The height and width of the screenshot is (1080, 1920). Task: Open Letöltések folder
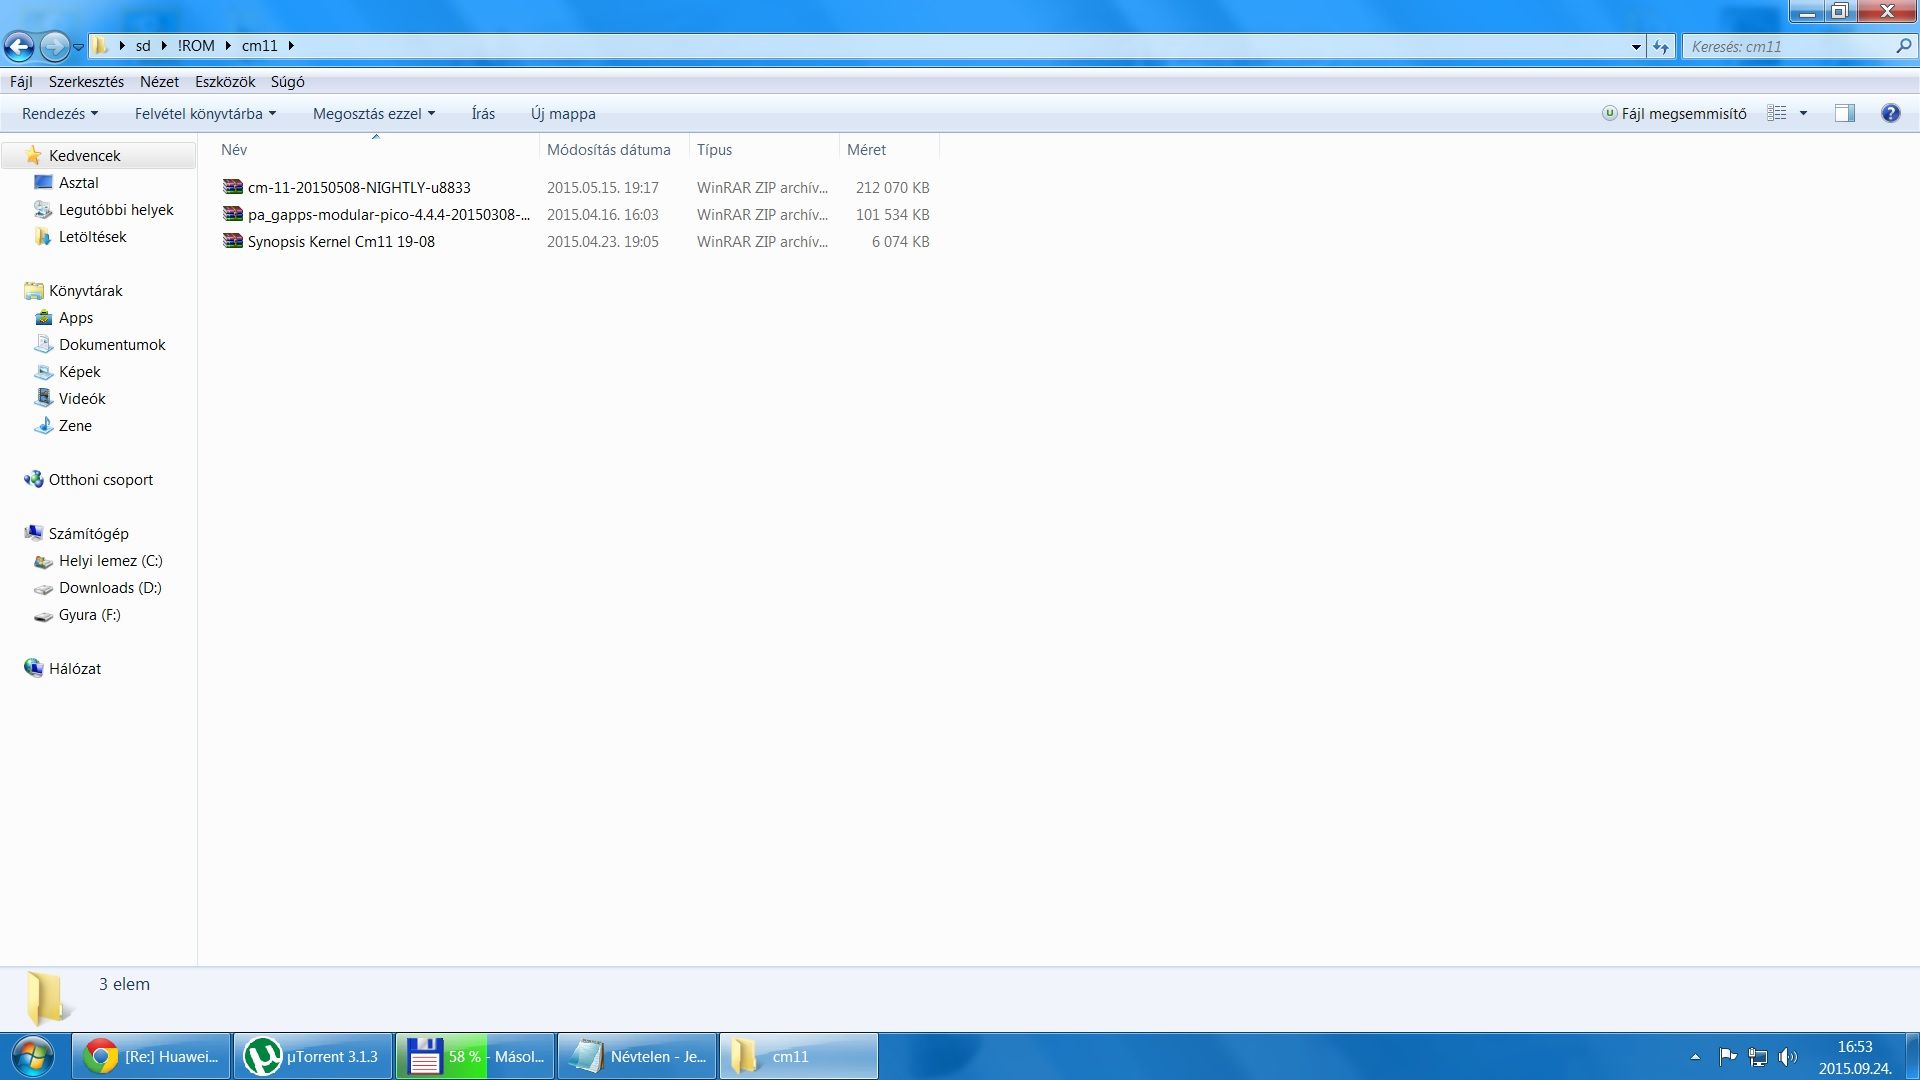(x=92, y=237)
